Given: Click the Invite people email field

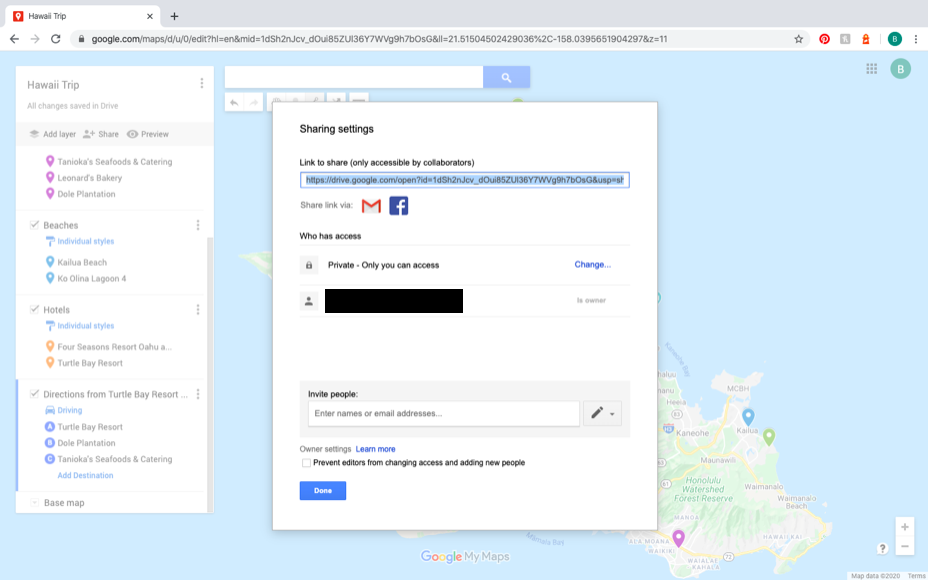Looking at the screenshot, I should 444,413.
